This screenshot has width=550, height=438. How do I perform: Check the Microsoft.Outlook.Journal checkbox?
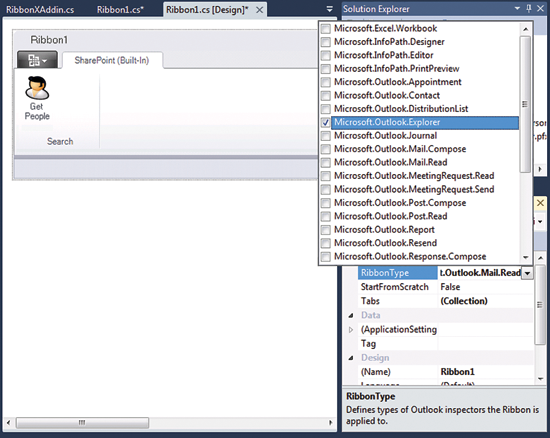click(326, 135)
